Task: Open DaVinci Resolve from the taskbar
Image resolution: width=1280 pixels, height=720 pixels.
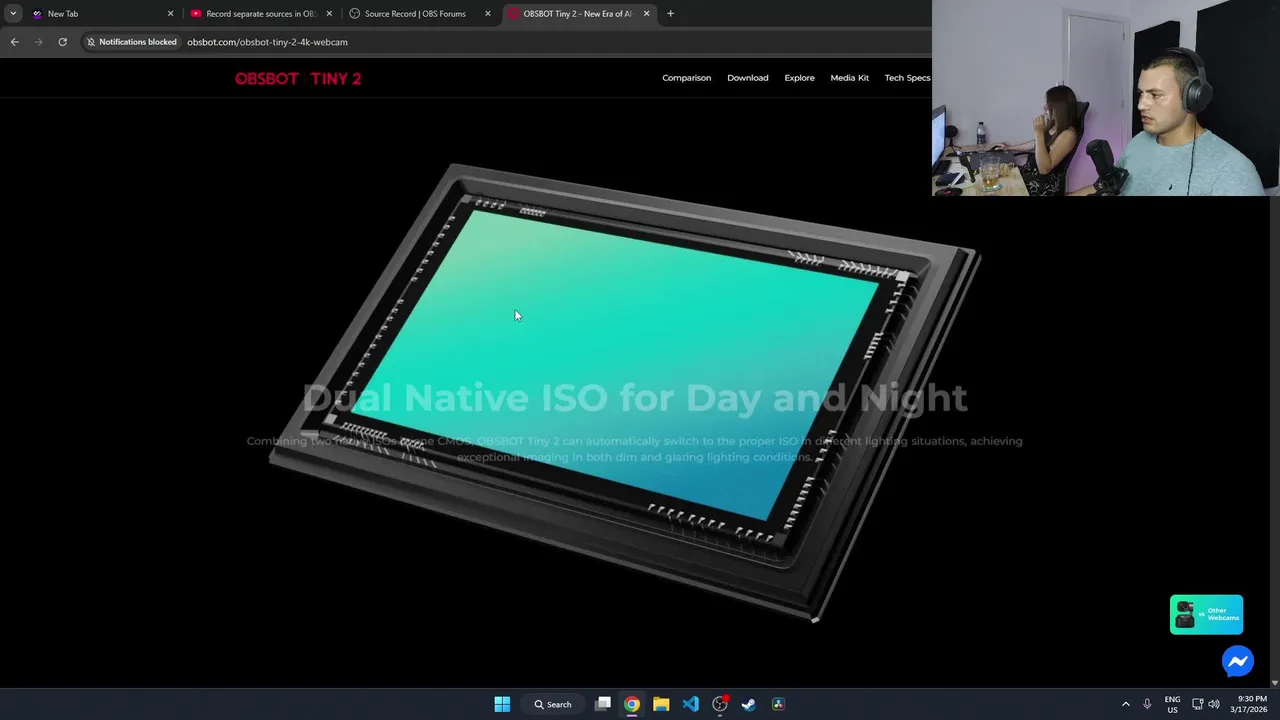Action: coord(778,704)
